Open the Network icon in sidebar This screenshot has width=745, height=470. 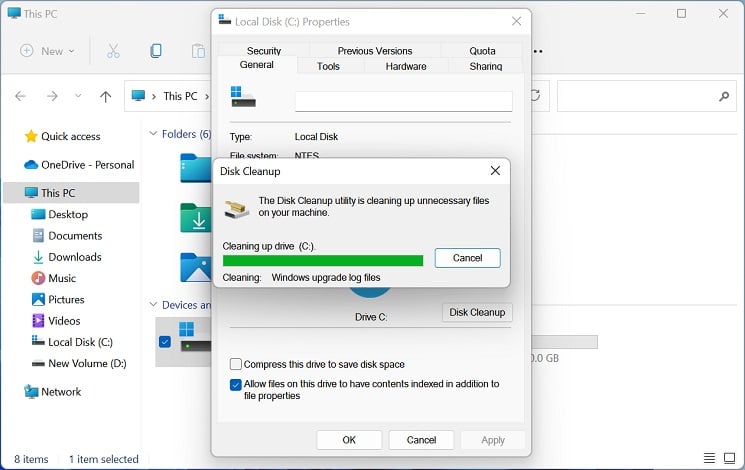point(31,392)
